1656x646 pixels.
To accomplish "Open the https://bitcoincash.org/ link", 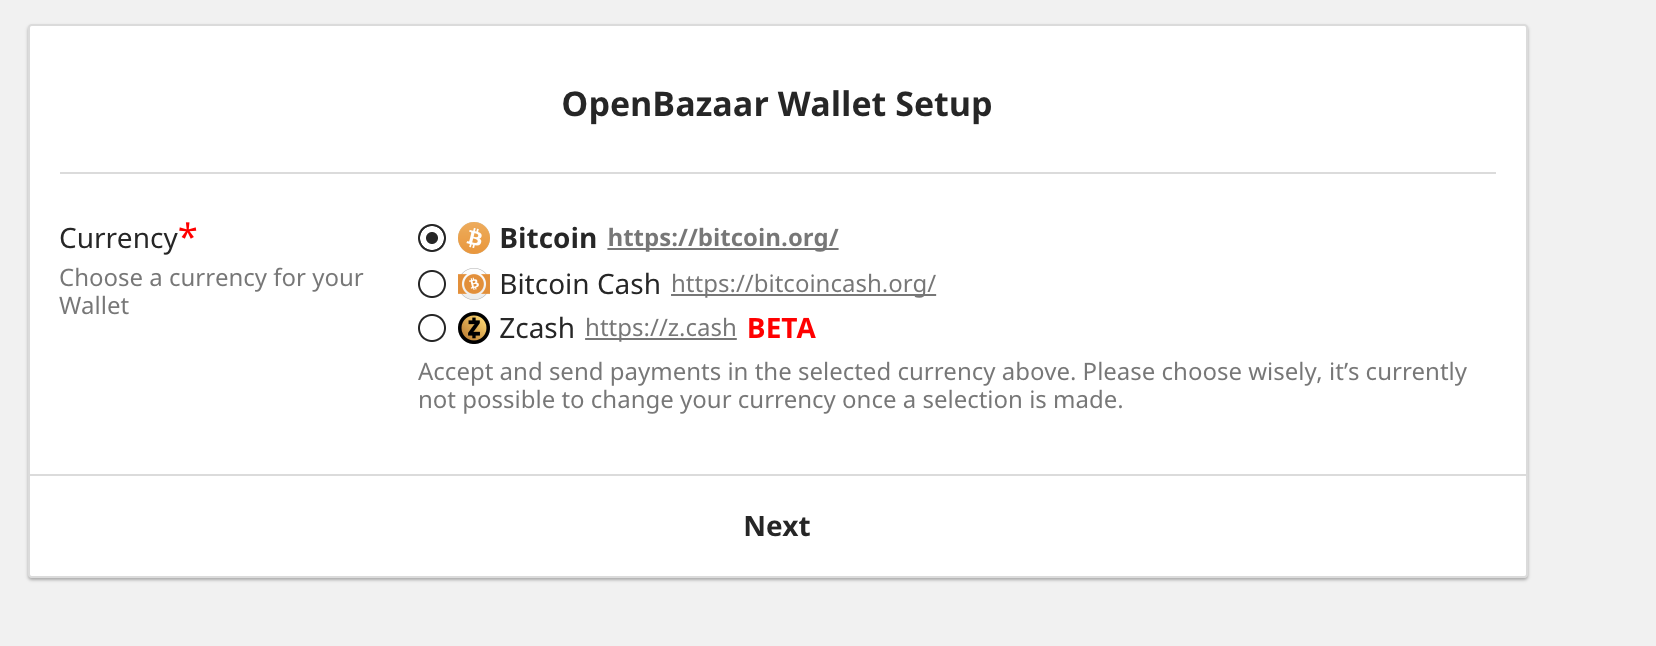I will (x=802, y=285).
